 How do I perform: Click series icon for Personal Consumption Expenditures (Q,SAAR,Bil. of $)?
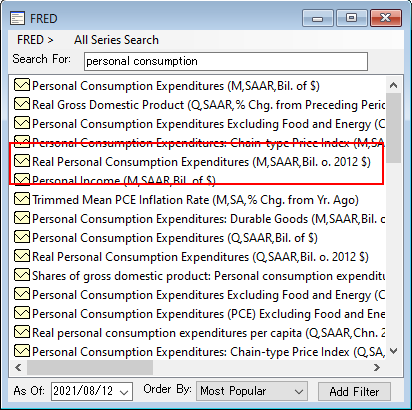tap(22, 237)
